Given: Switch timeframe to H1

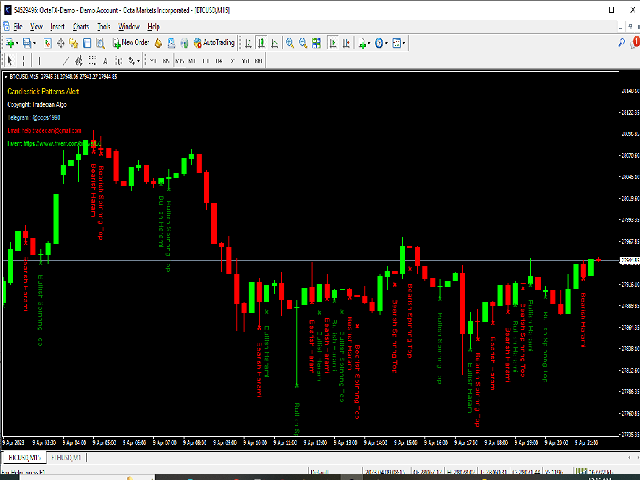Looking at the screenshot, I should click(x=206, y=61).
